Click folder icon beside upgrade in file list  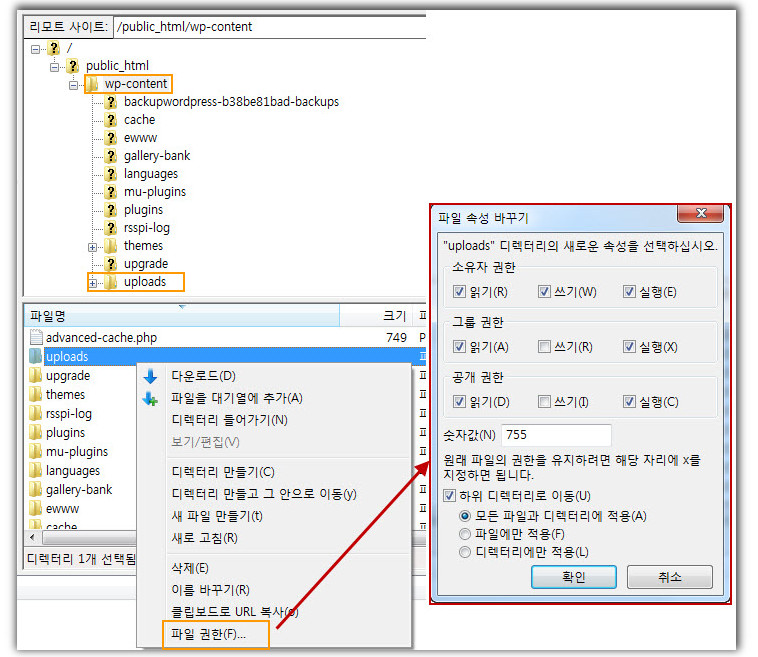35,375
